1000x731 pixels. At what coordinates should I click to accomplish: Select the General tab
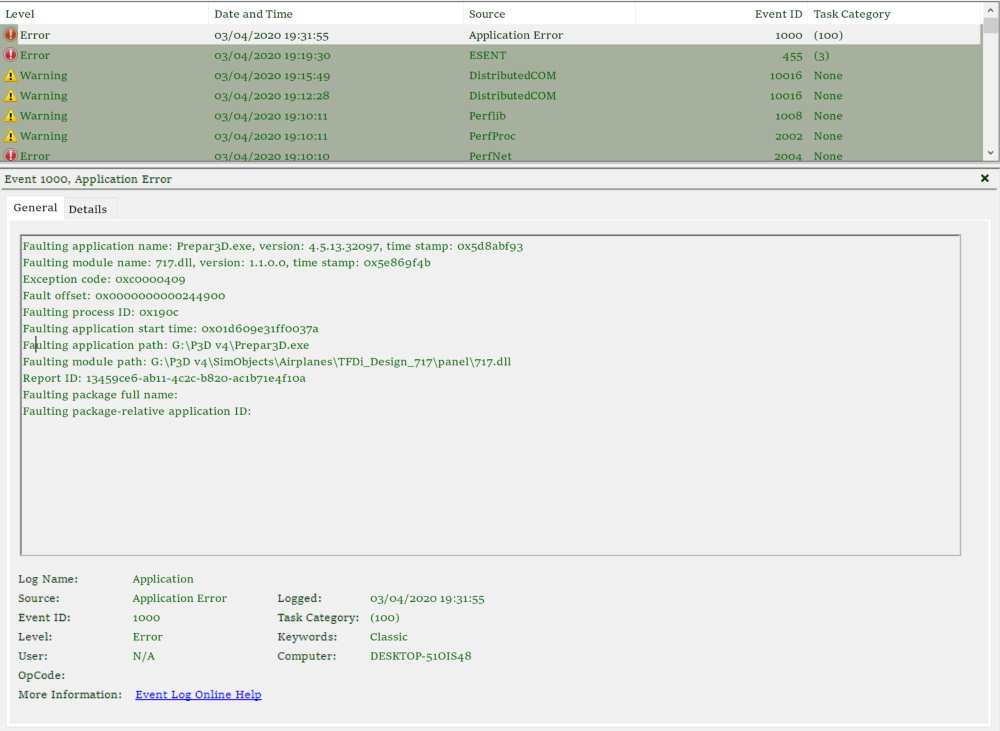coord(35,207)
